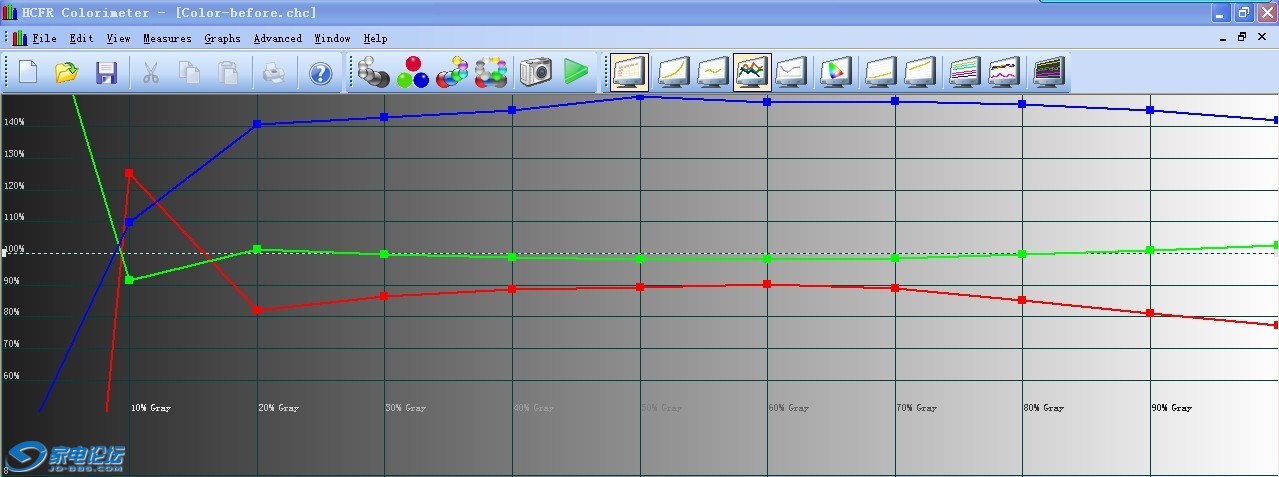Open help with the question mark icon
The height and width of the screenshot is (477, 1279).
click(320, 72)
